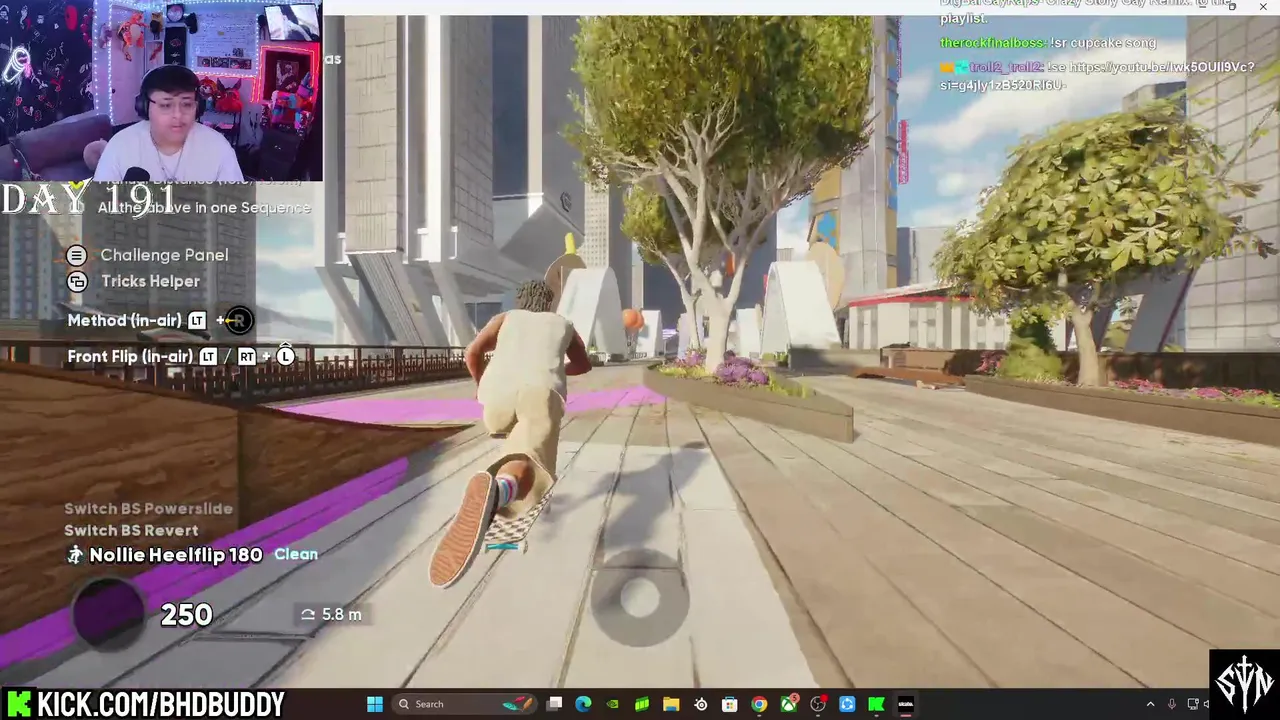Click the LT icon beside Method
This screenshot has width=1280, height=720.
pyautogui.click(x=197, y=320)
